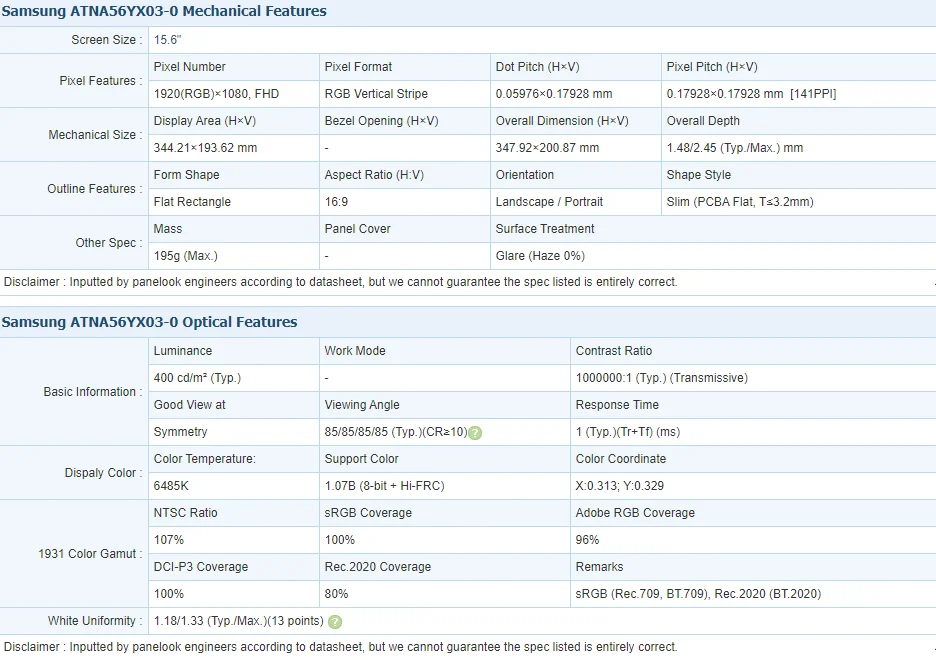Click the 1931 Color Gamut row label
Screen dimensions: 936x660
(x=90, y=554)
